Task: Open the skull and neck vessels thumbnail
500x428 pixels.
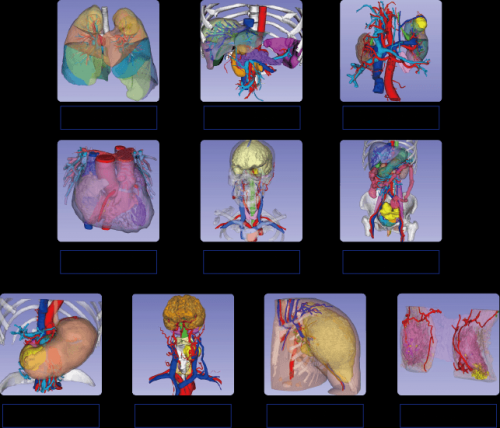Action: pyautogui.click(x=251, y=191)
